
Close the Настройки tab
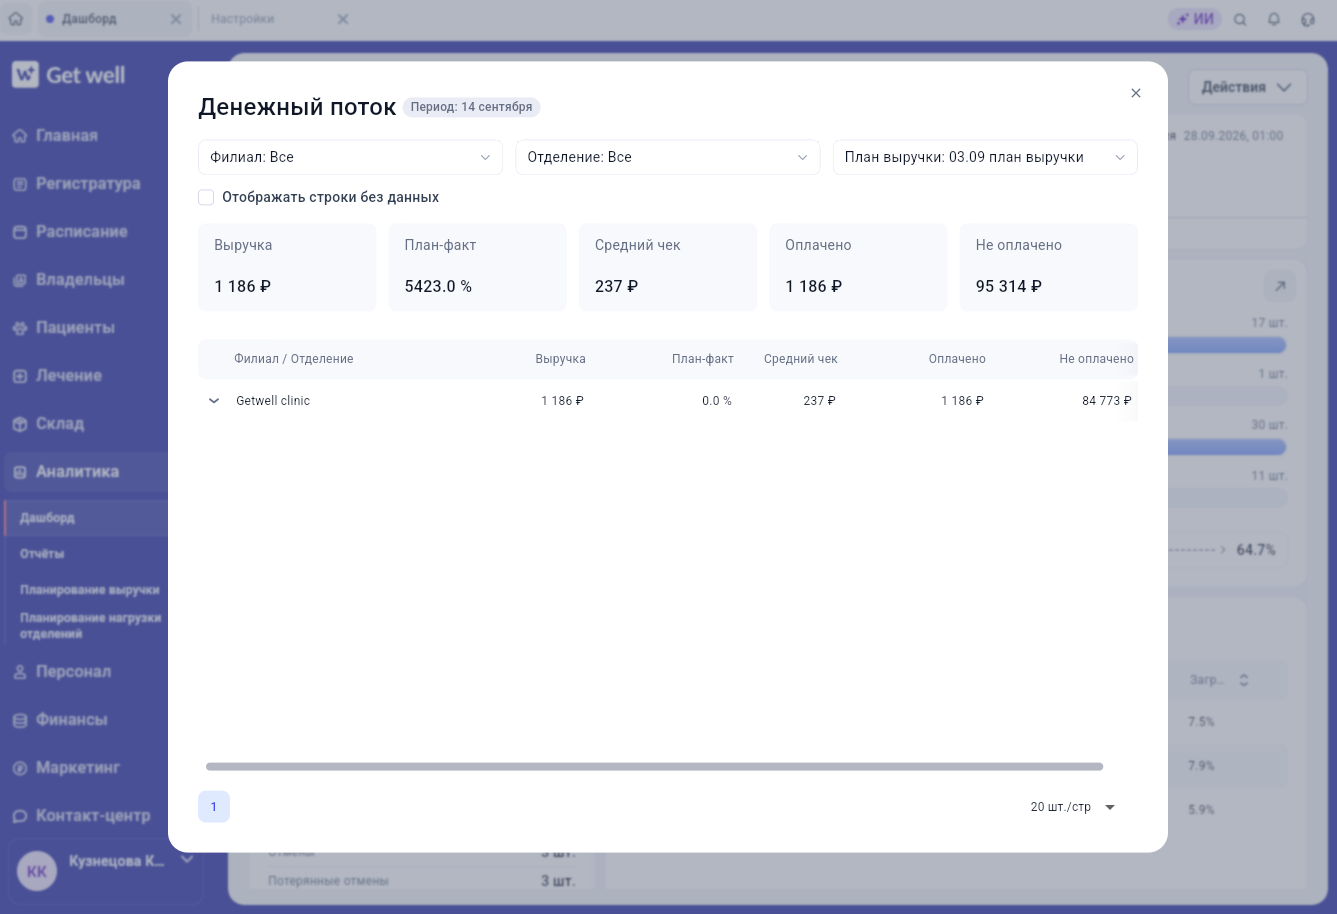point(343,19)
